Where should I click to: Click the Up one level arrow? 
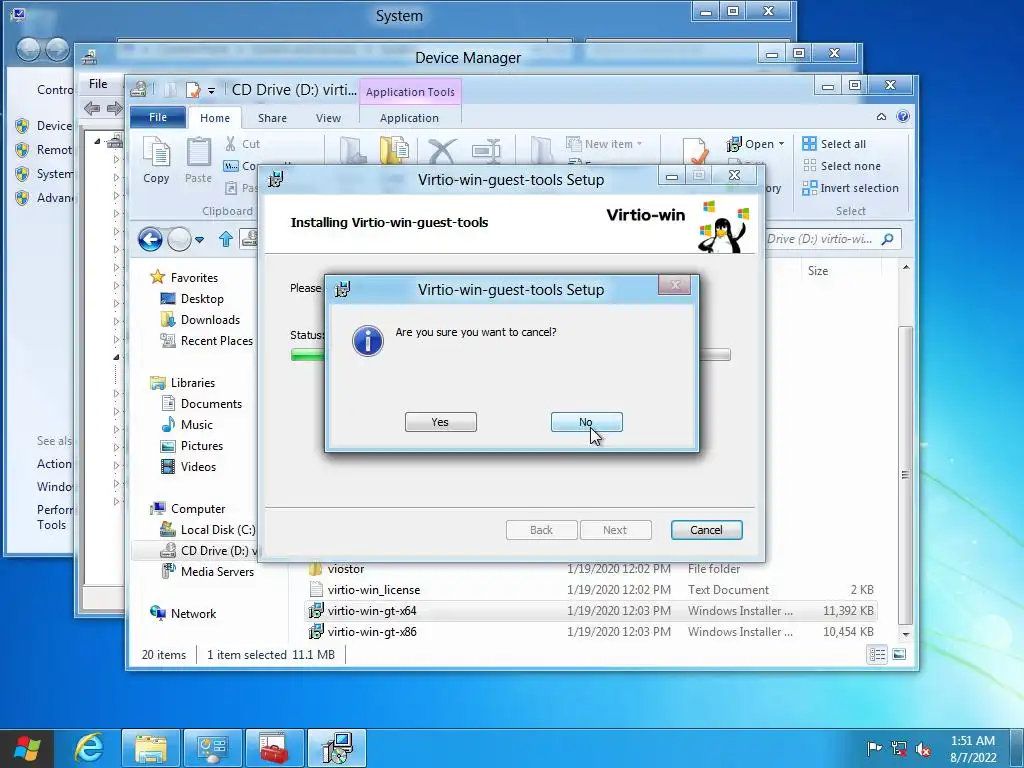point(226,239)
